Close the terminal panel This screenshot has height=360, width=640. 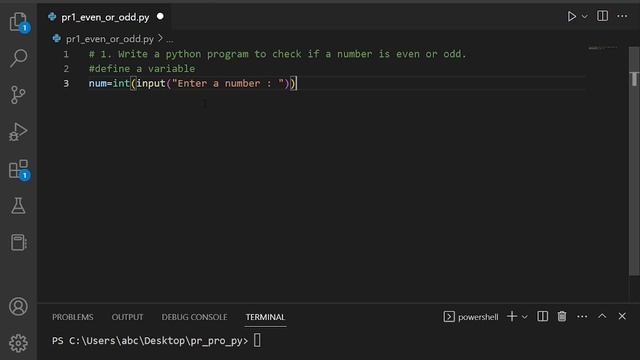tap(622, 316)
